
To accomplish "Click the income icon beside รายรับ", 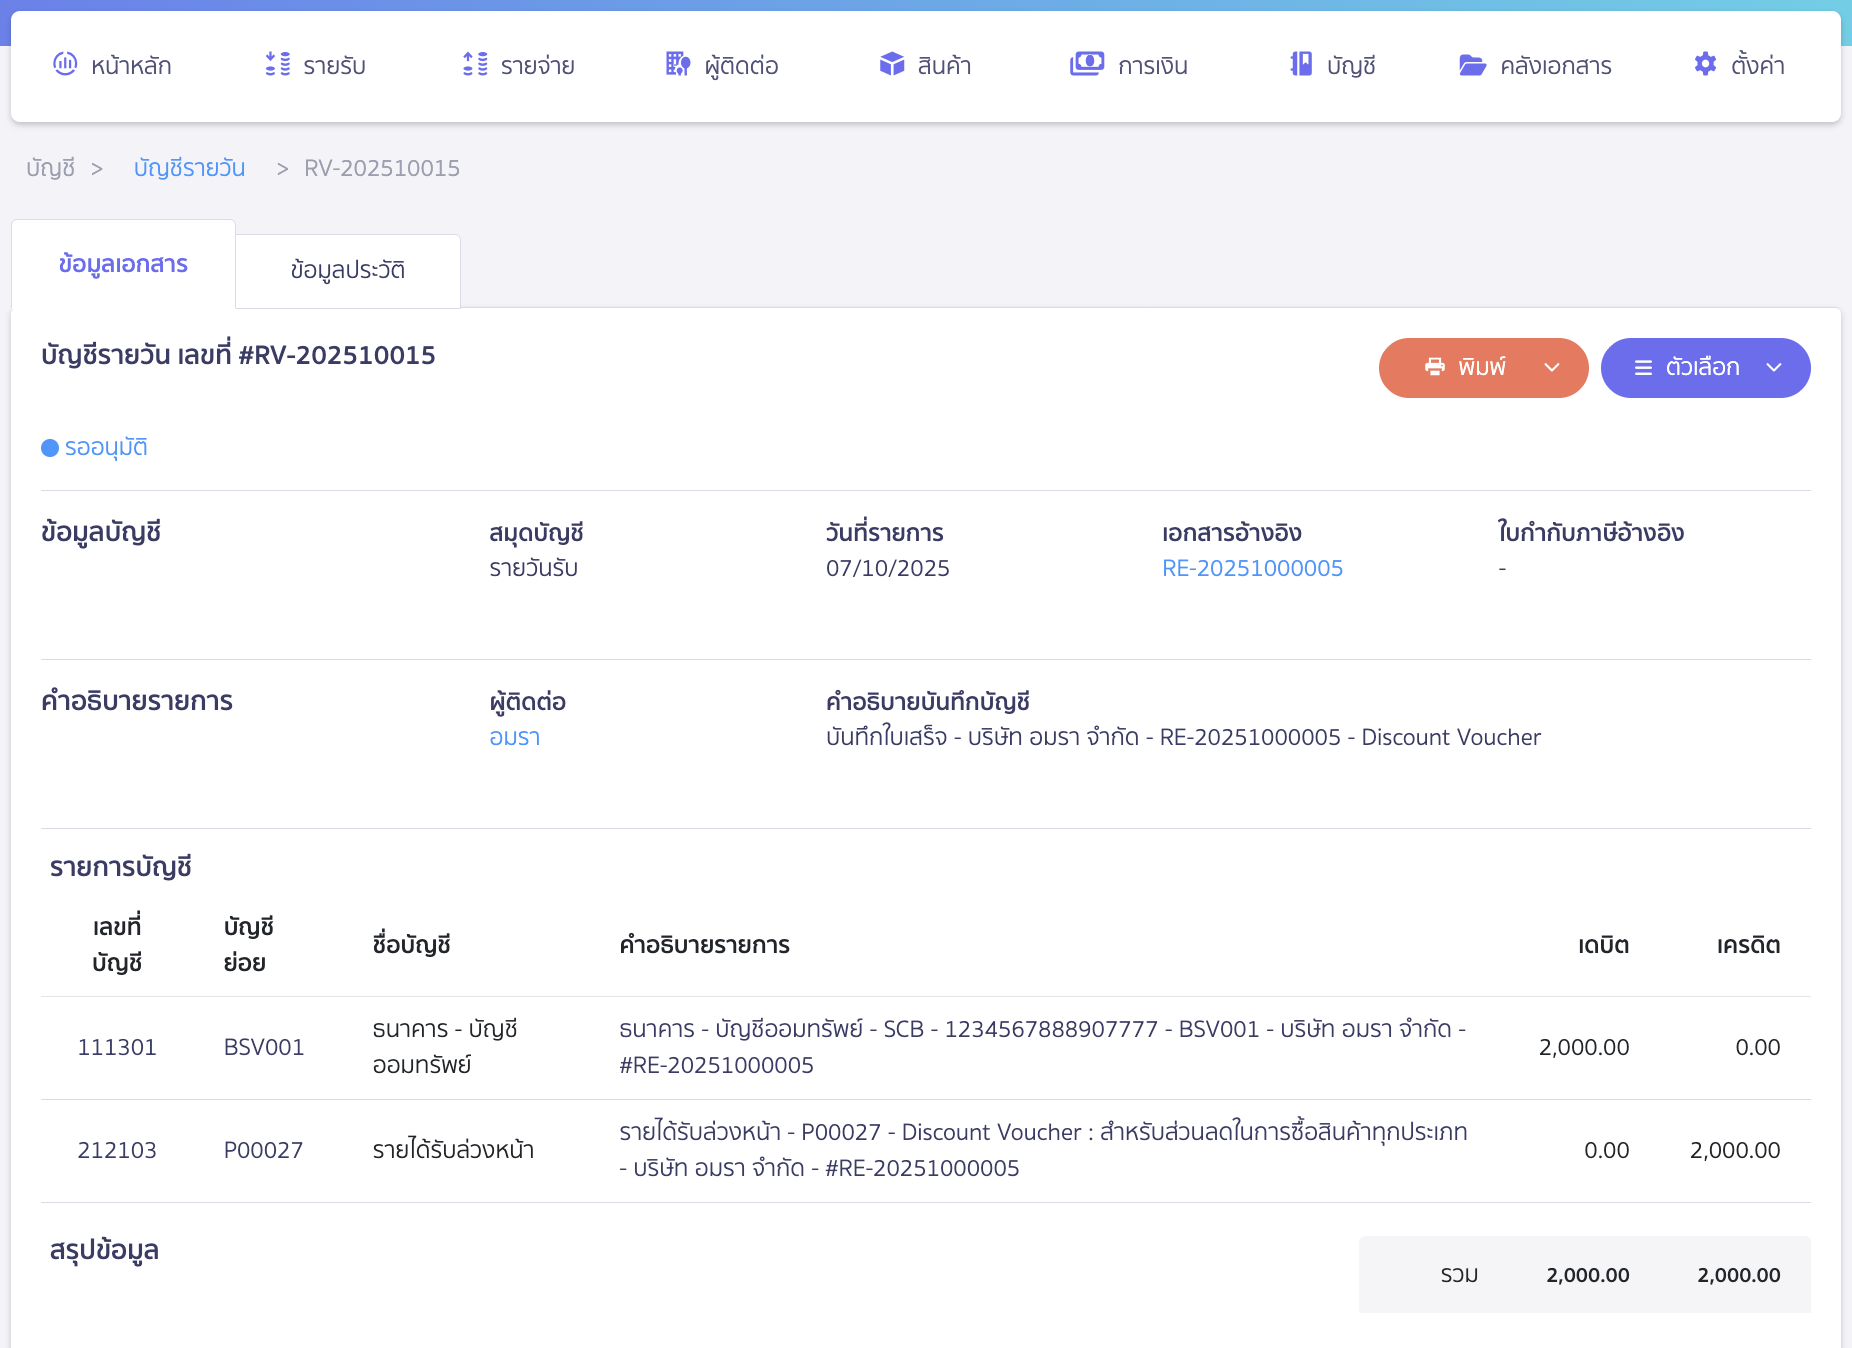I will pos(277,65).
